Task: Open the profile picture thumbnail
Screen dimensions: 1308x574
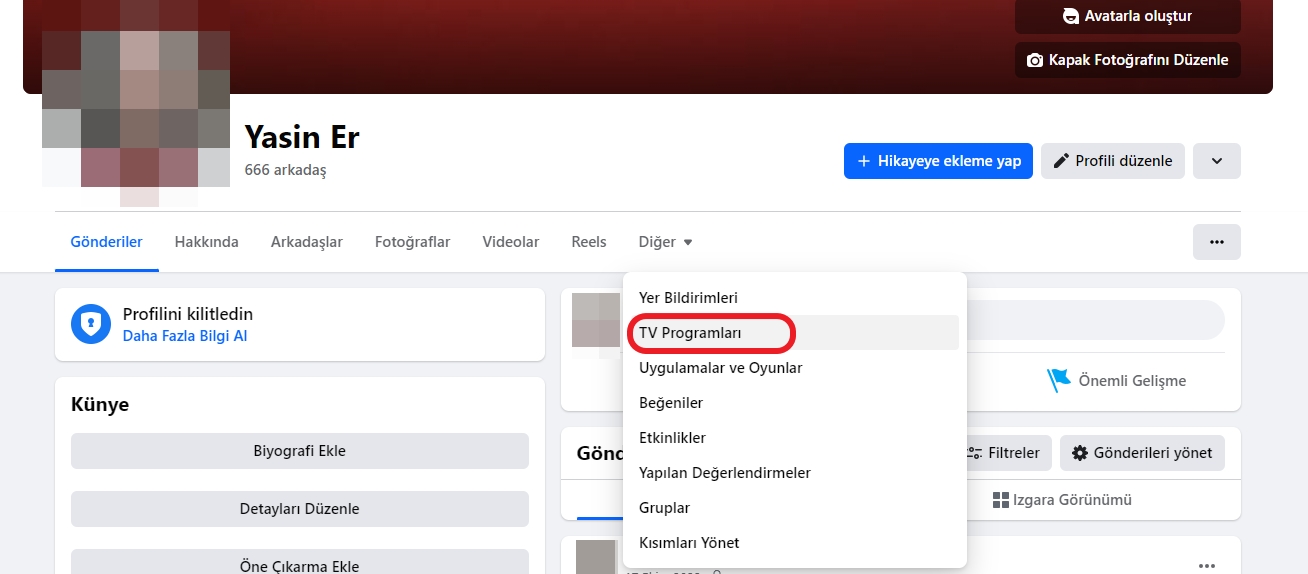Action: coord(136,108)
